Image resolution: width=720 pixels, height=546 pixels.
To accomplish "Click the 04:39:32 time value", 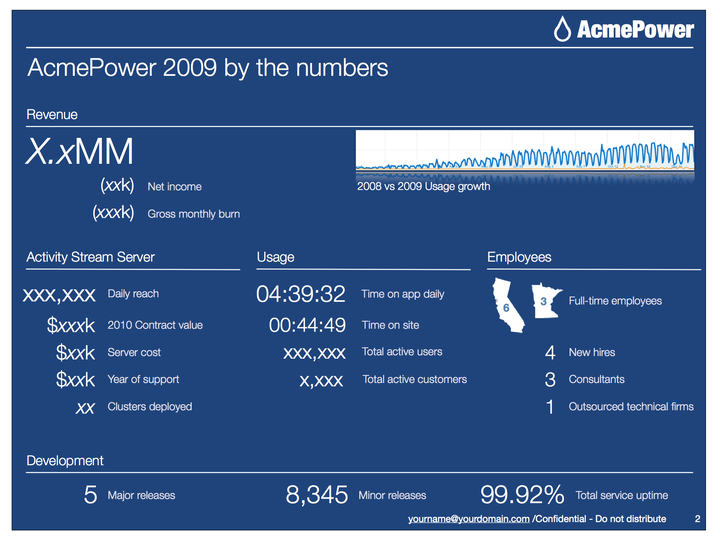I will coord(301,294).
